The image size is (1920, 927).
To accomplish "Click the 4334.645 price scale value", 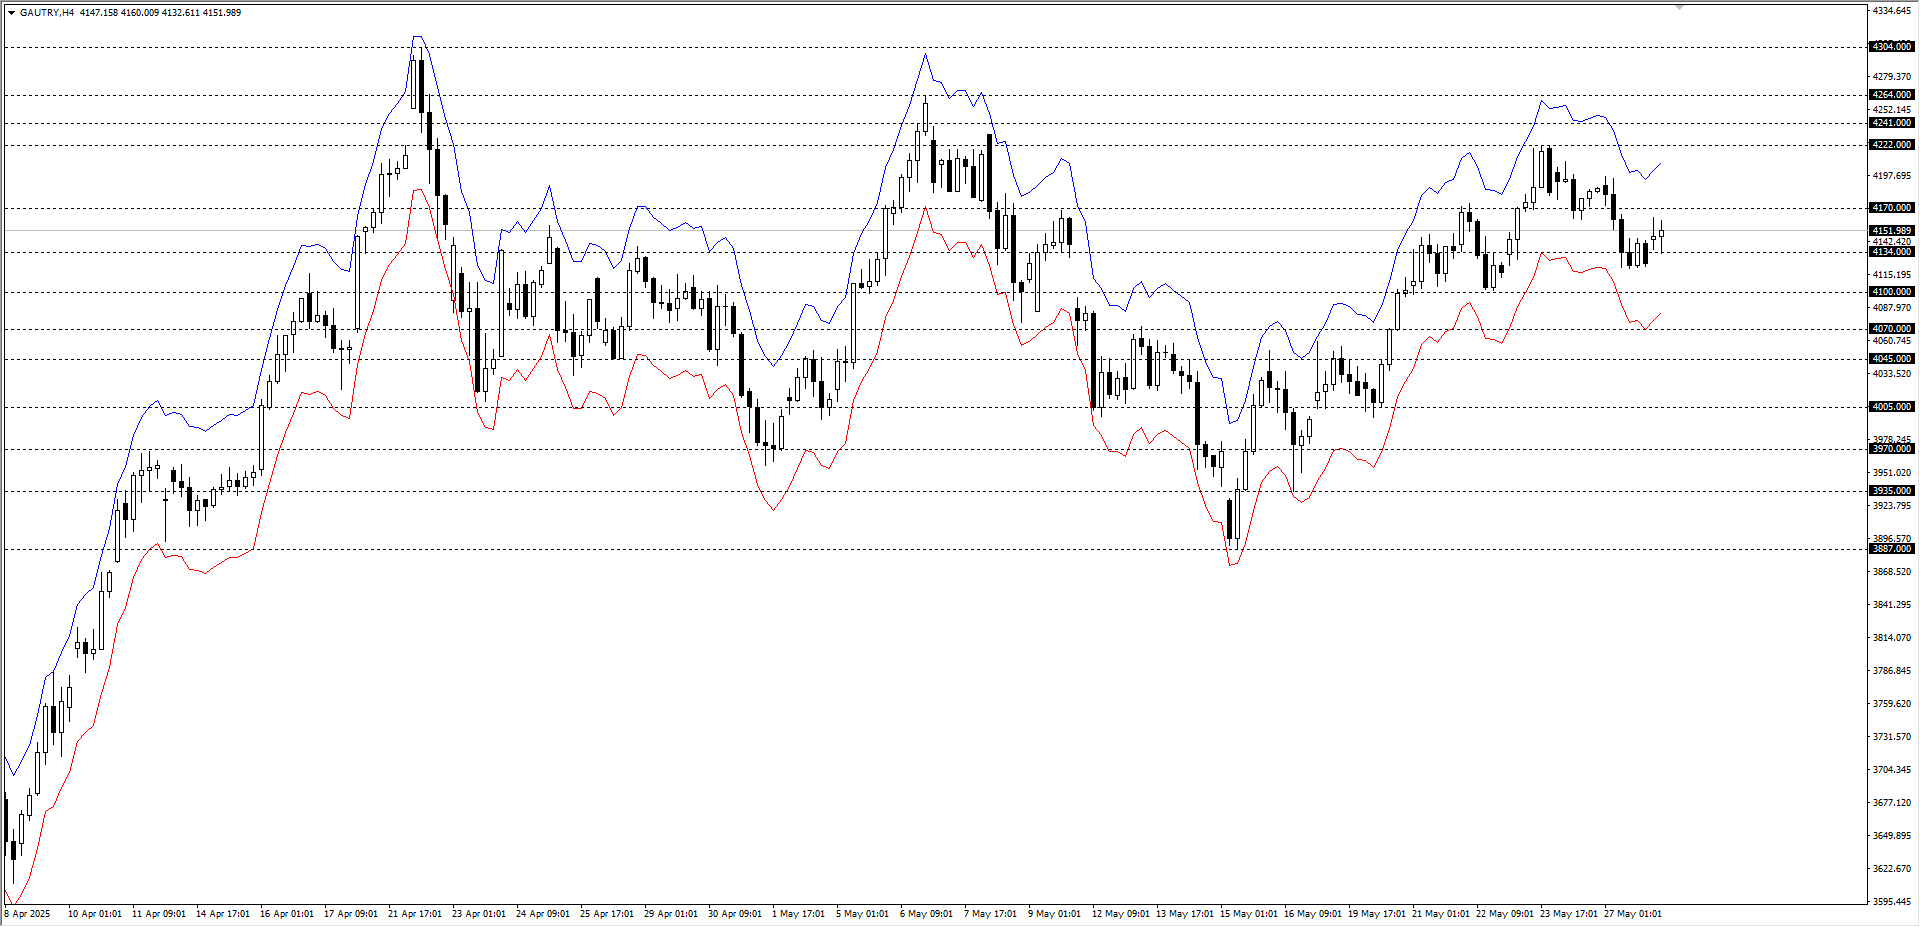I will coord(1891,11).
